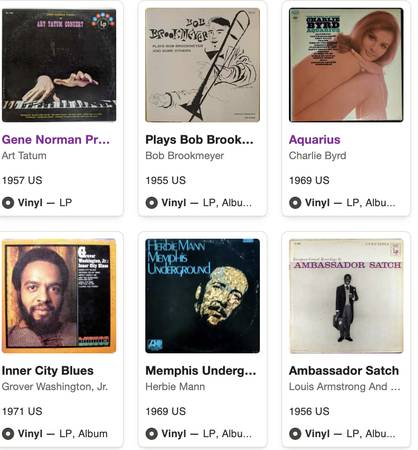Click the vinyl disc icon under Herbie Mann

click(152, 434)
